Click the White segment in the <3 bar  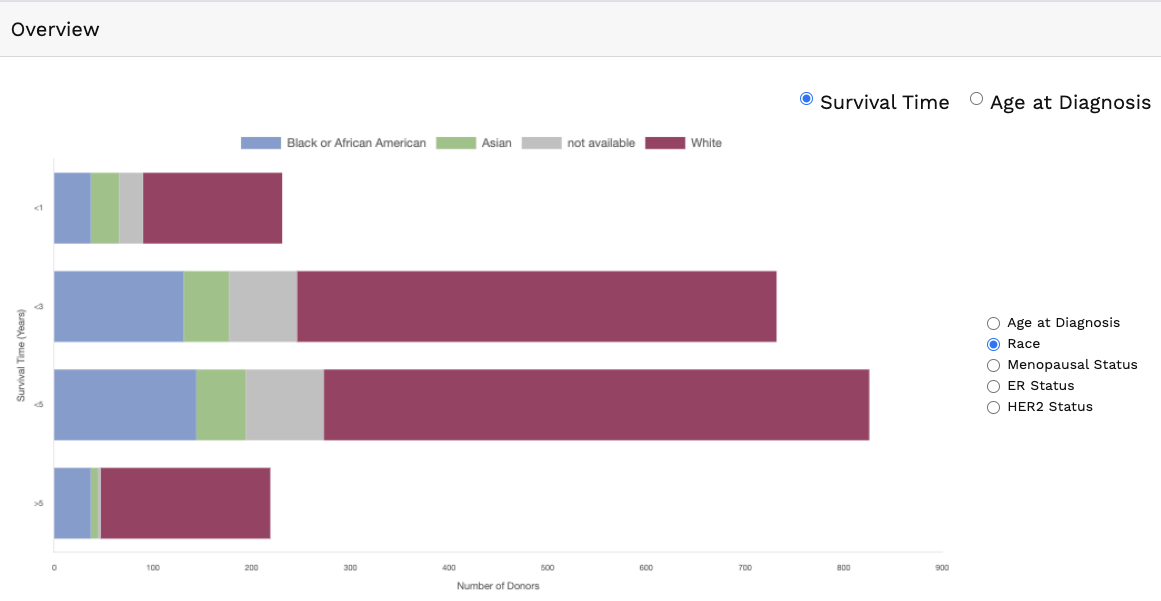(536, 307)
